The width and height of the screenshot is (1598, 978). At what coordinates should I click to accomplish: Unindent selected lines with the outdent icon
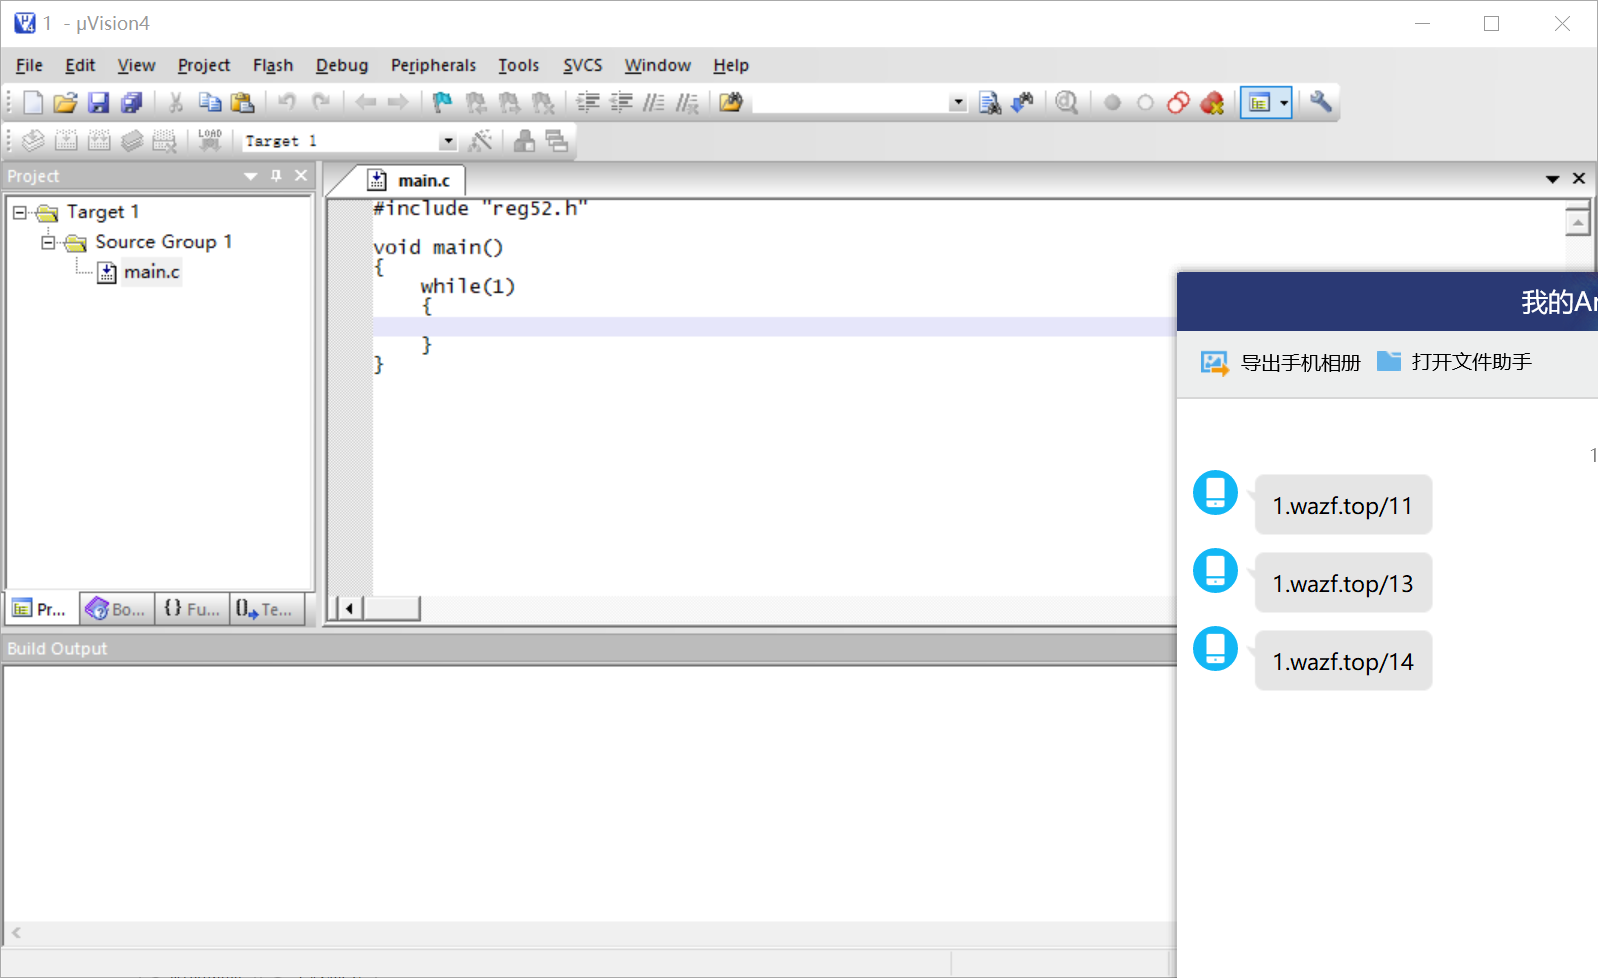pyautogui.click(x=621, y=102)
